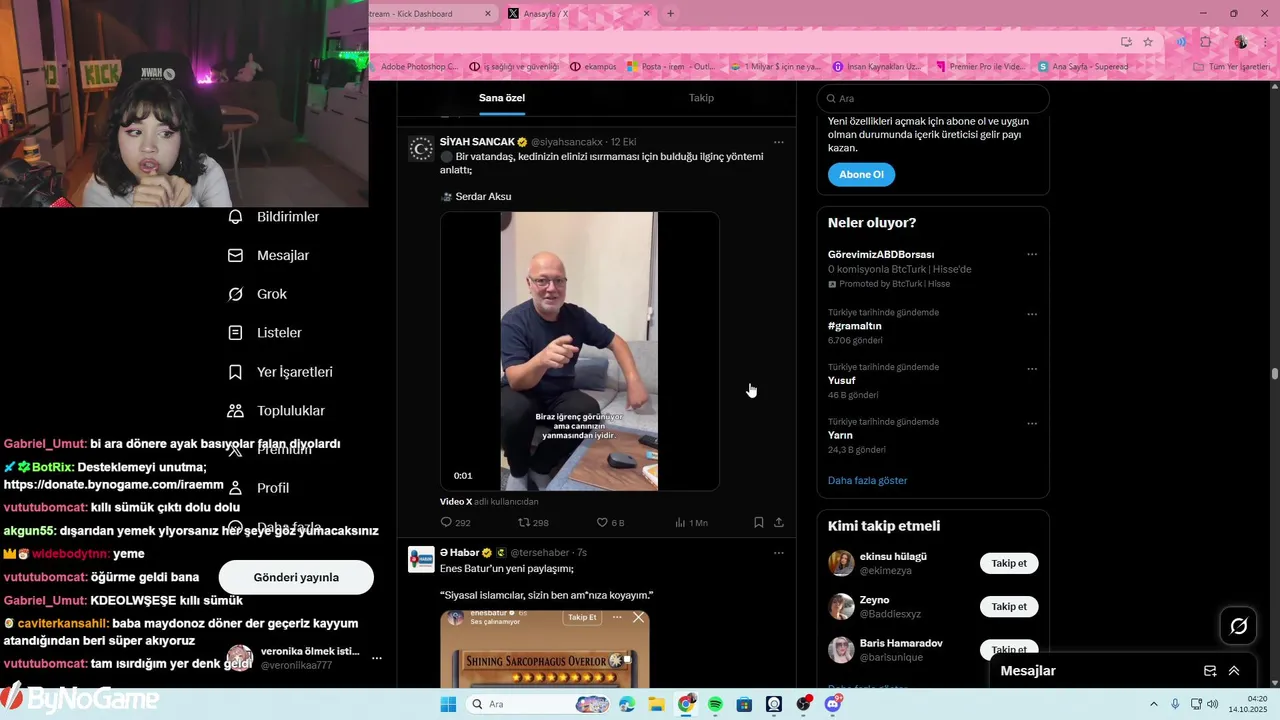The height and width of the screenshot is (720, 1280).
Task: Open the Enes Batur post image
Action: pos(545,648)
